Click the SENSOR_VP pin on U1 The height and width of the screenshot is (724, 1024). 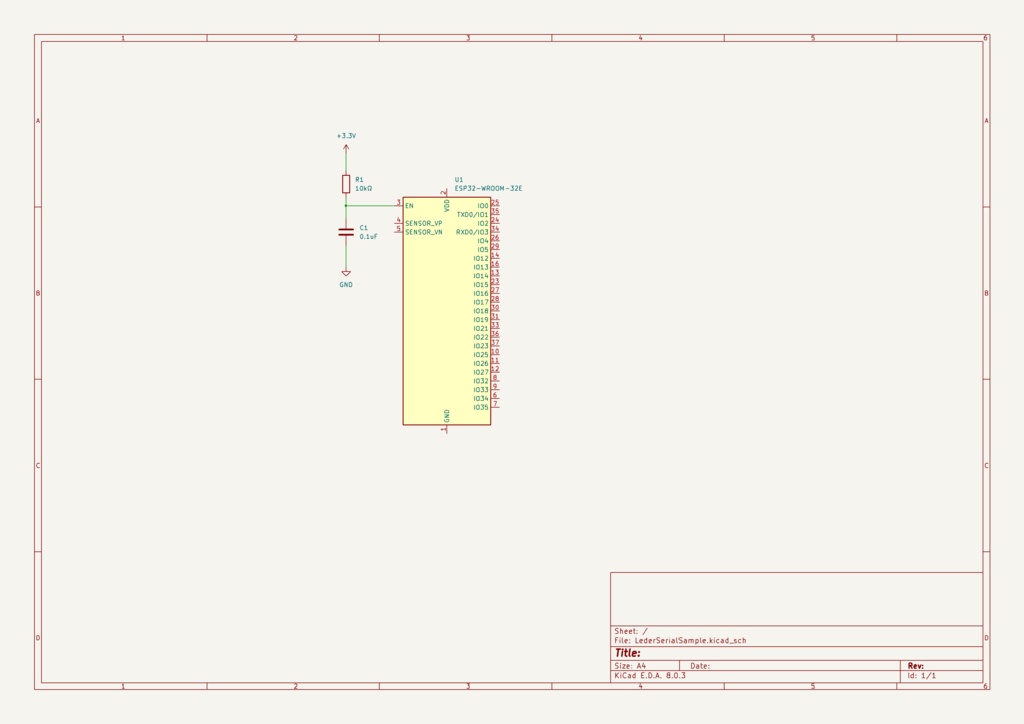[420, 222]
